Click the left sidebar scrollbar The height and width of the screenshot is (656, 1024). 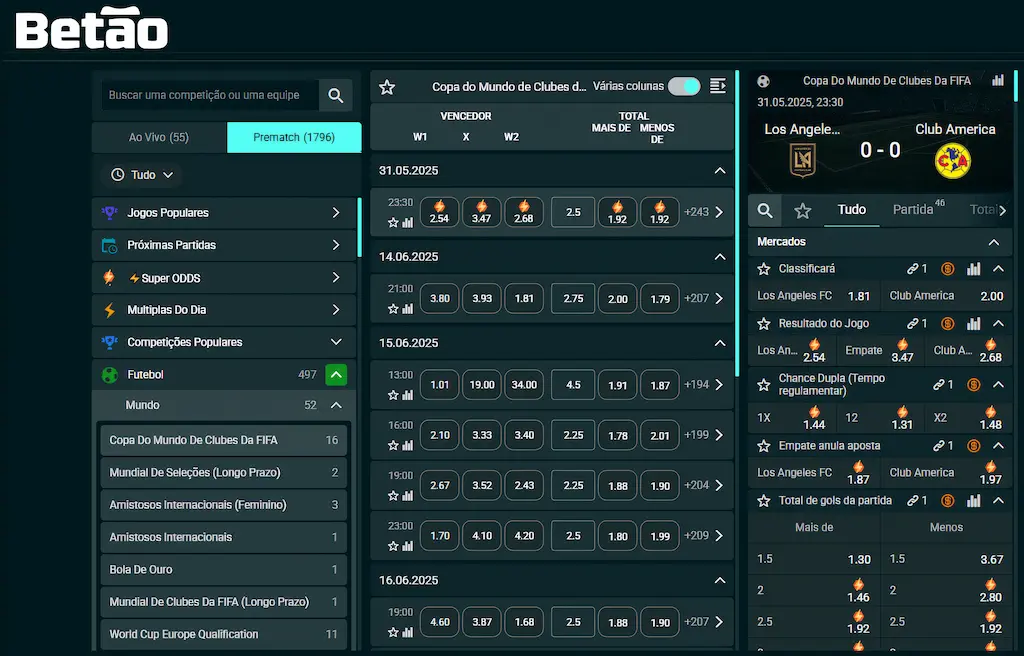pos(359,227)
